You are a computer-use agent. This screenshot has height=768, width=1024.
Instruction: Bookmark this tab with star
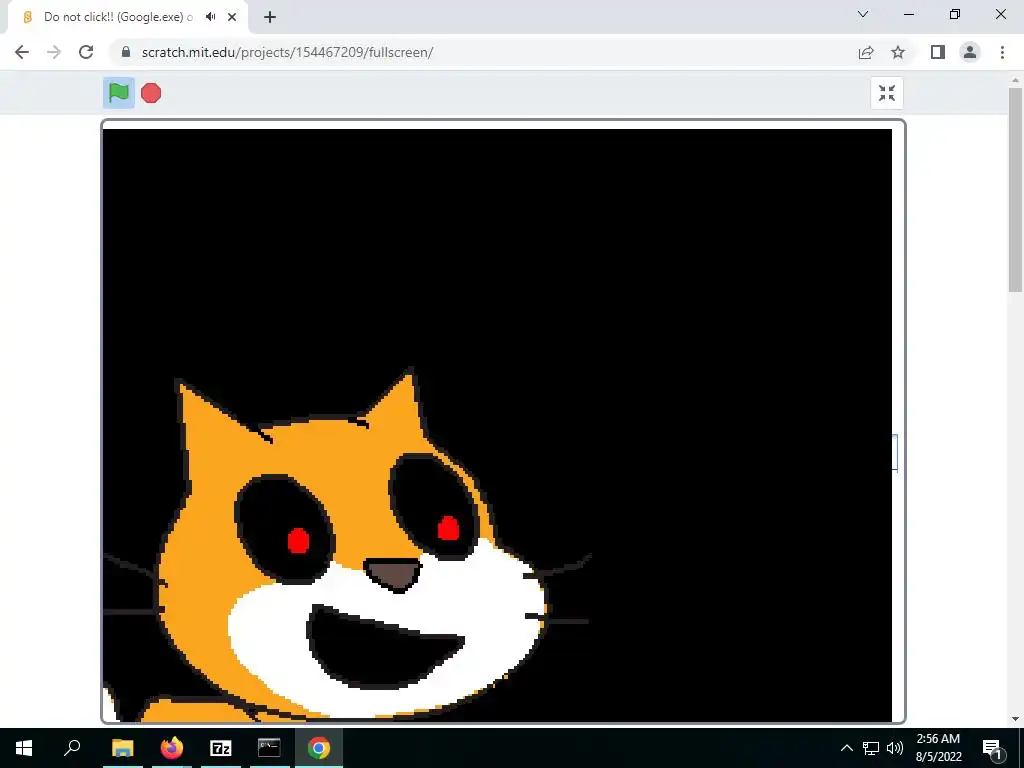coord(898,52)
